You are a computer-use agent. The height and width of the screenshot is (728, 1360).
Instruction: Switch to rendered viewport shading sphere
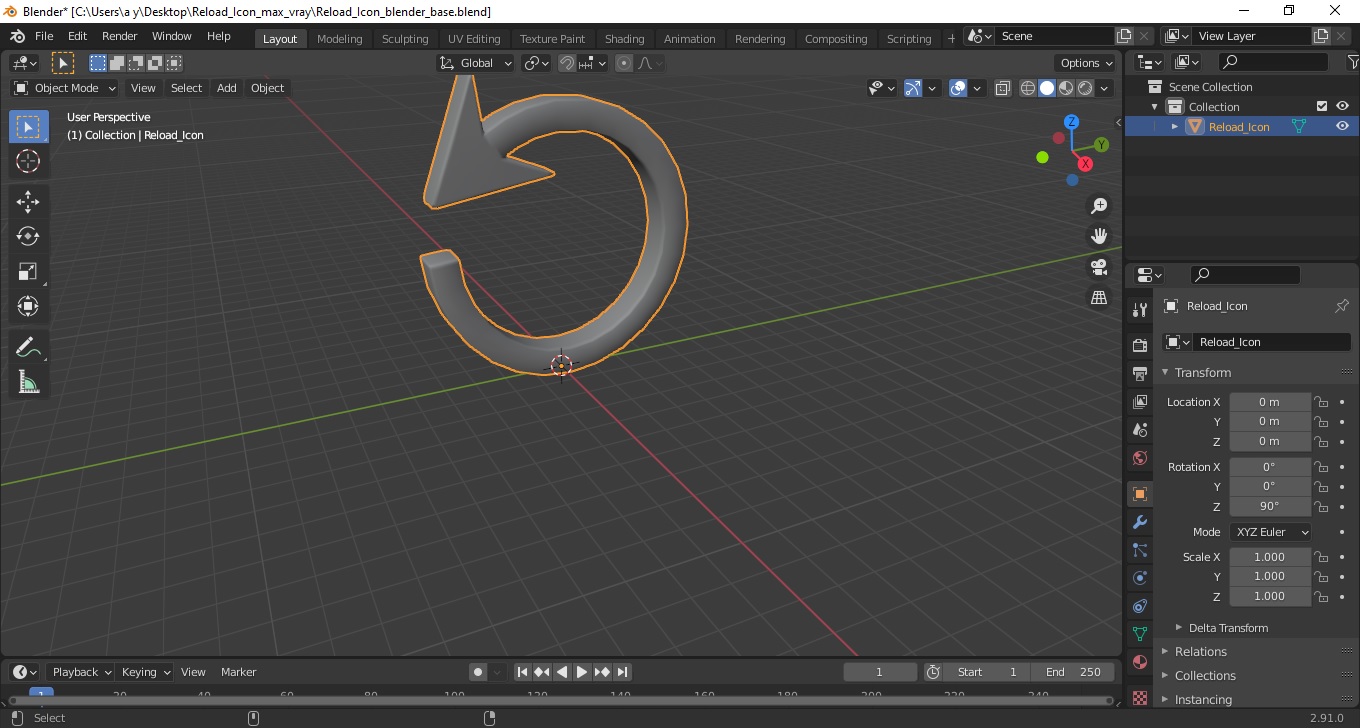click(1085, 88)
